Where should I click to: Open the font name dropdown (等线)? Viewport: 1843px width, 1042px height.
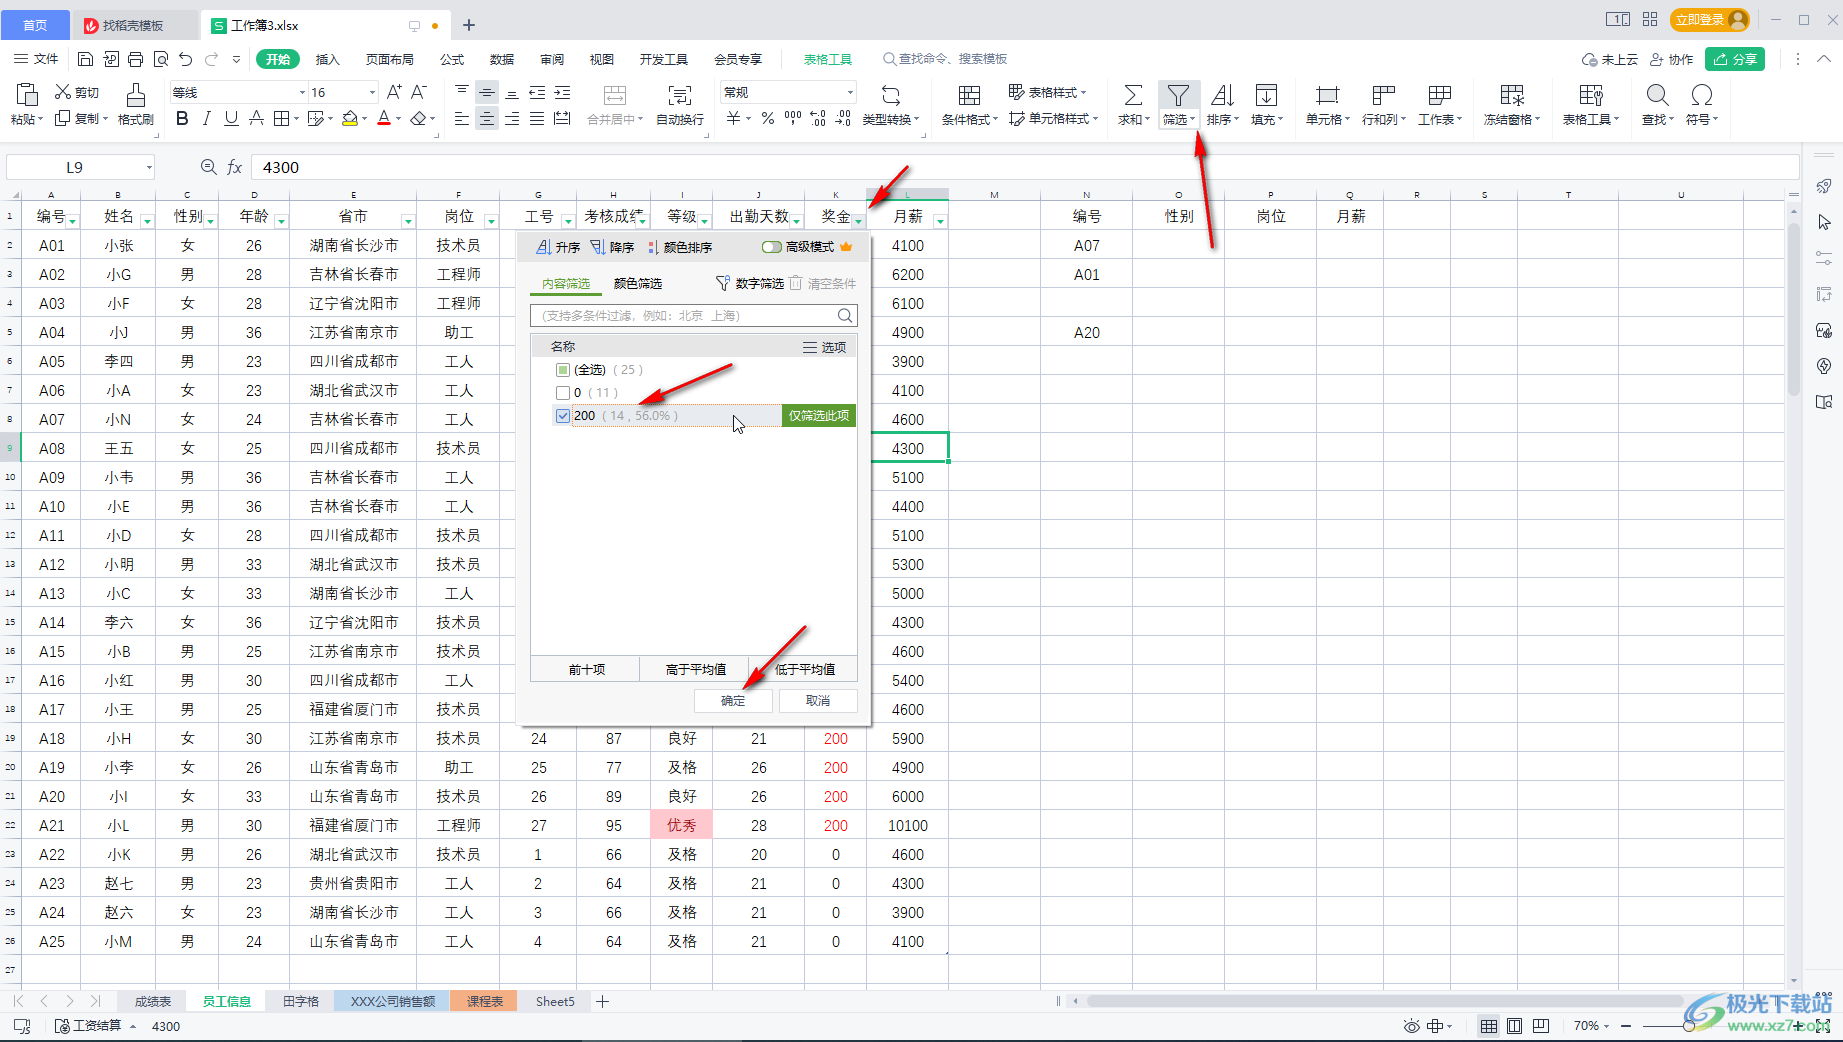pos(302,92)
